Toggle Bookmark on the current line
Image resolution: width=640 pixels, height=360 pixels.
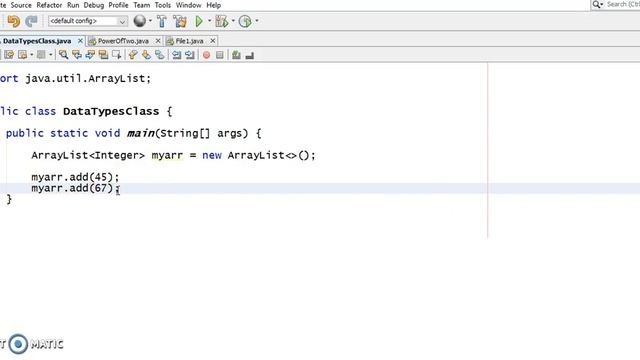pos(160,55)
